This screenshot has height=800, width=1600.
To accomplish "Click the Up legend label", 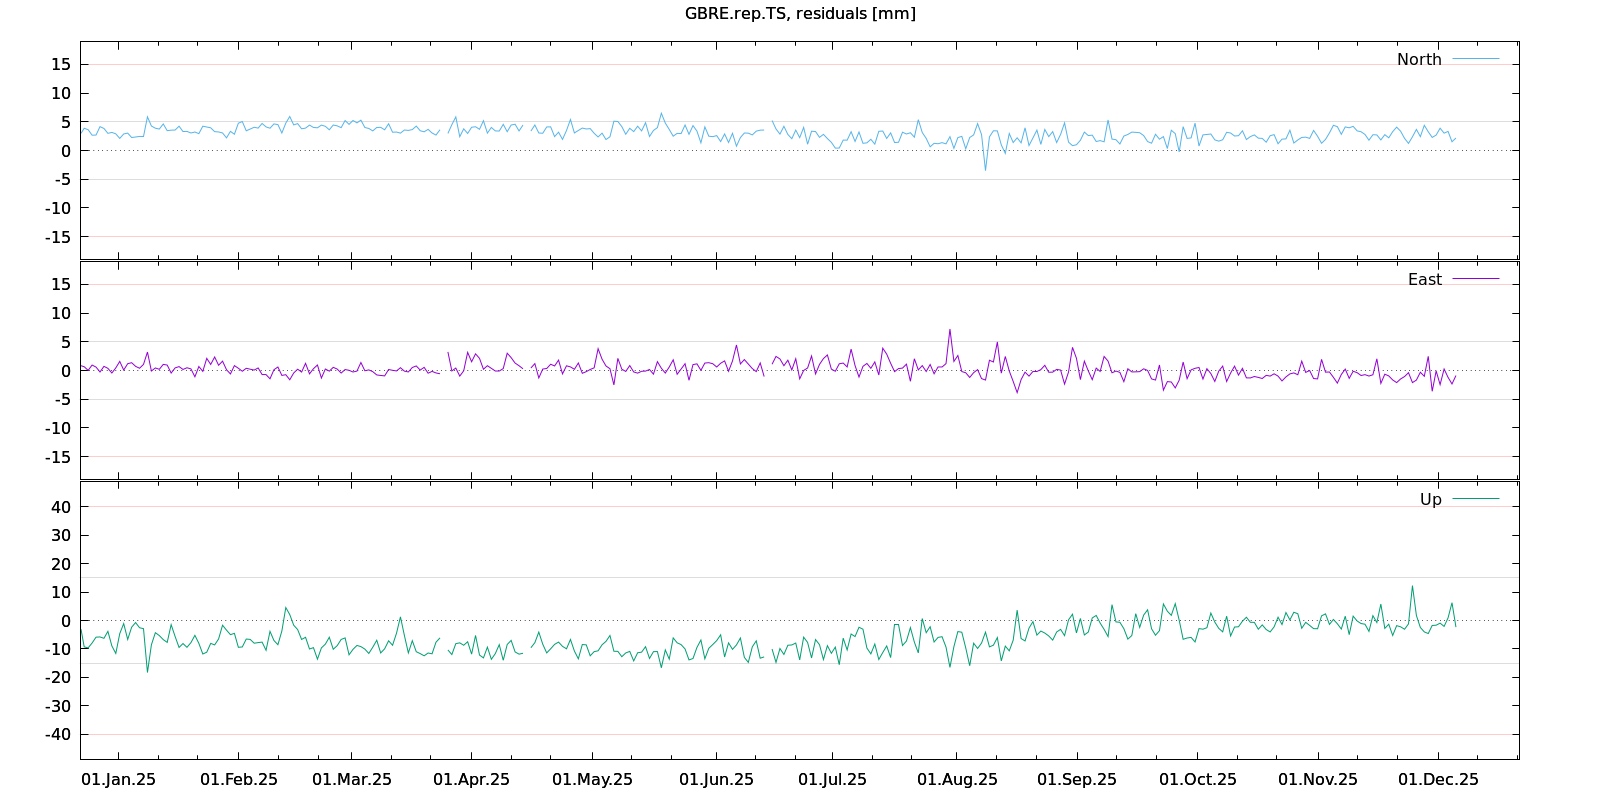I will pos(1430,499).
